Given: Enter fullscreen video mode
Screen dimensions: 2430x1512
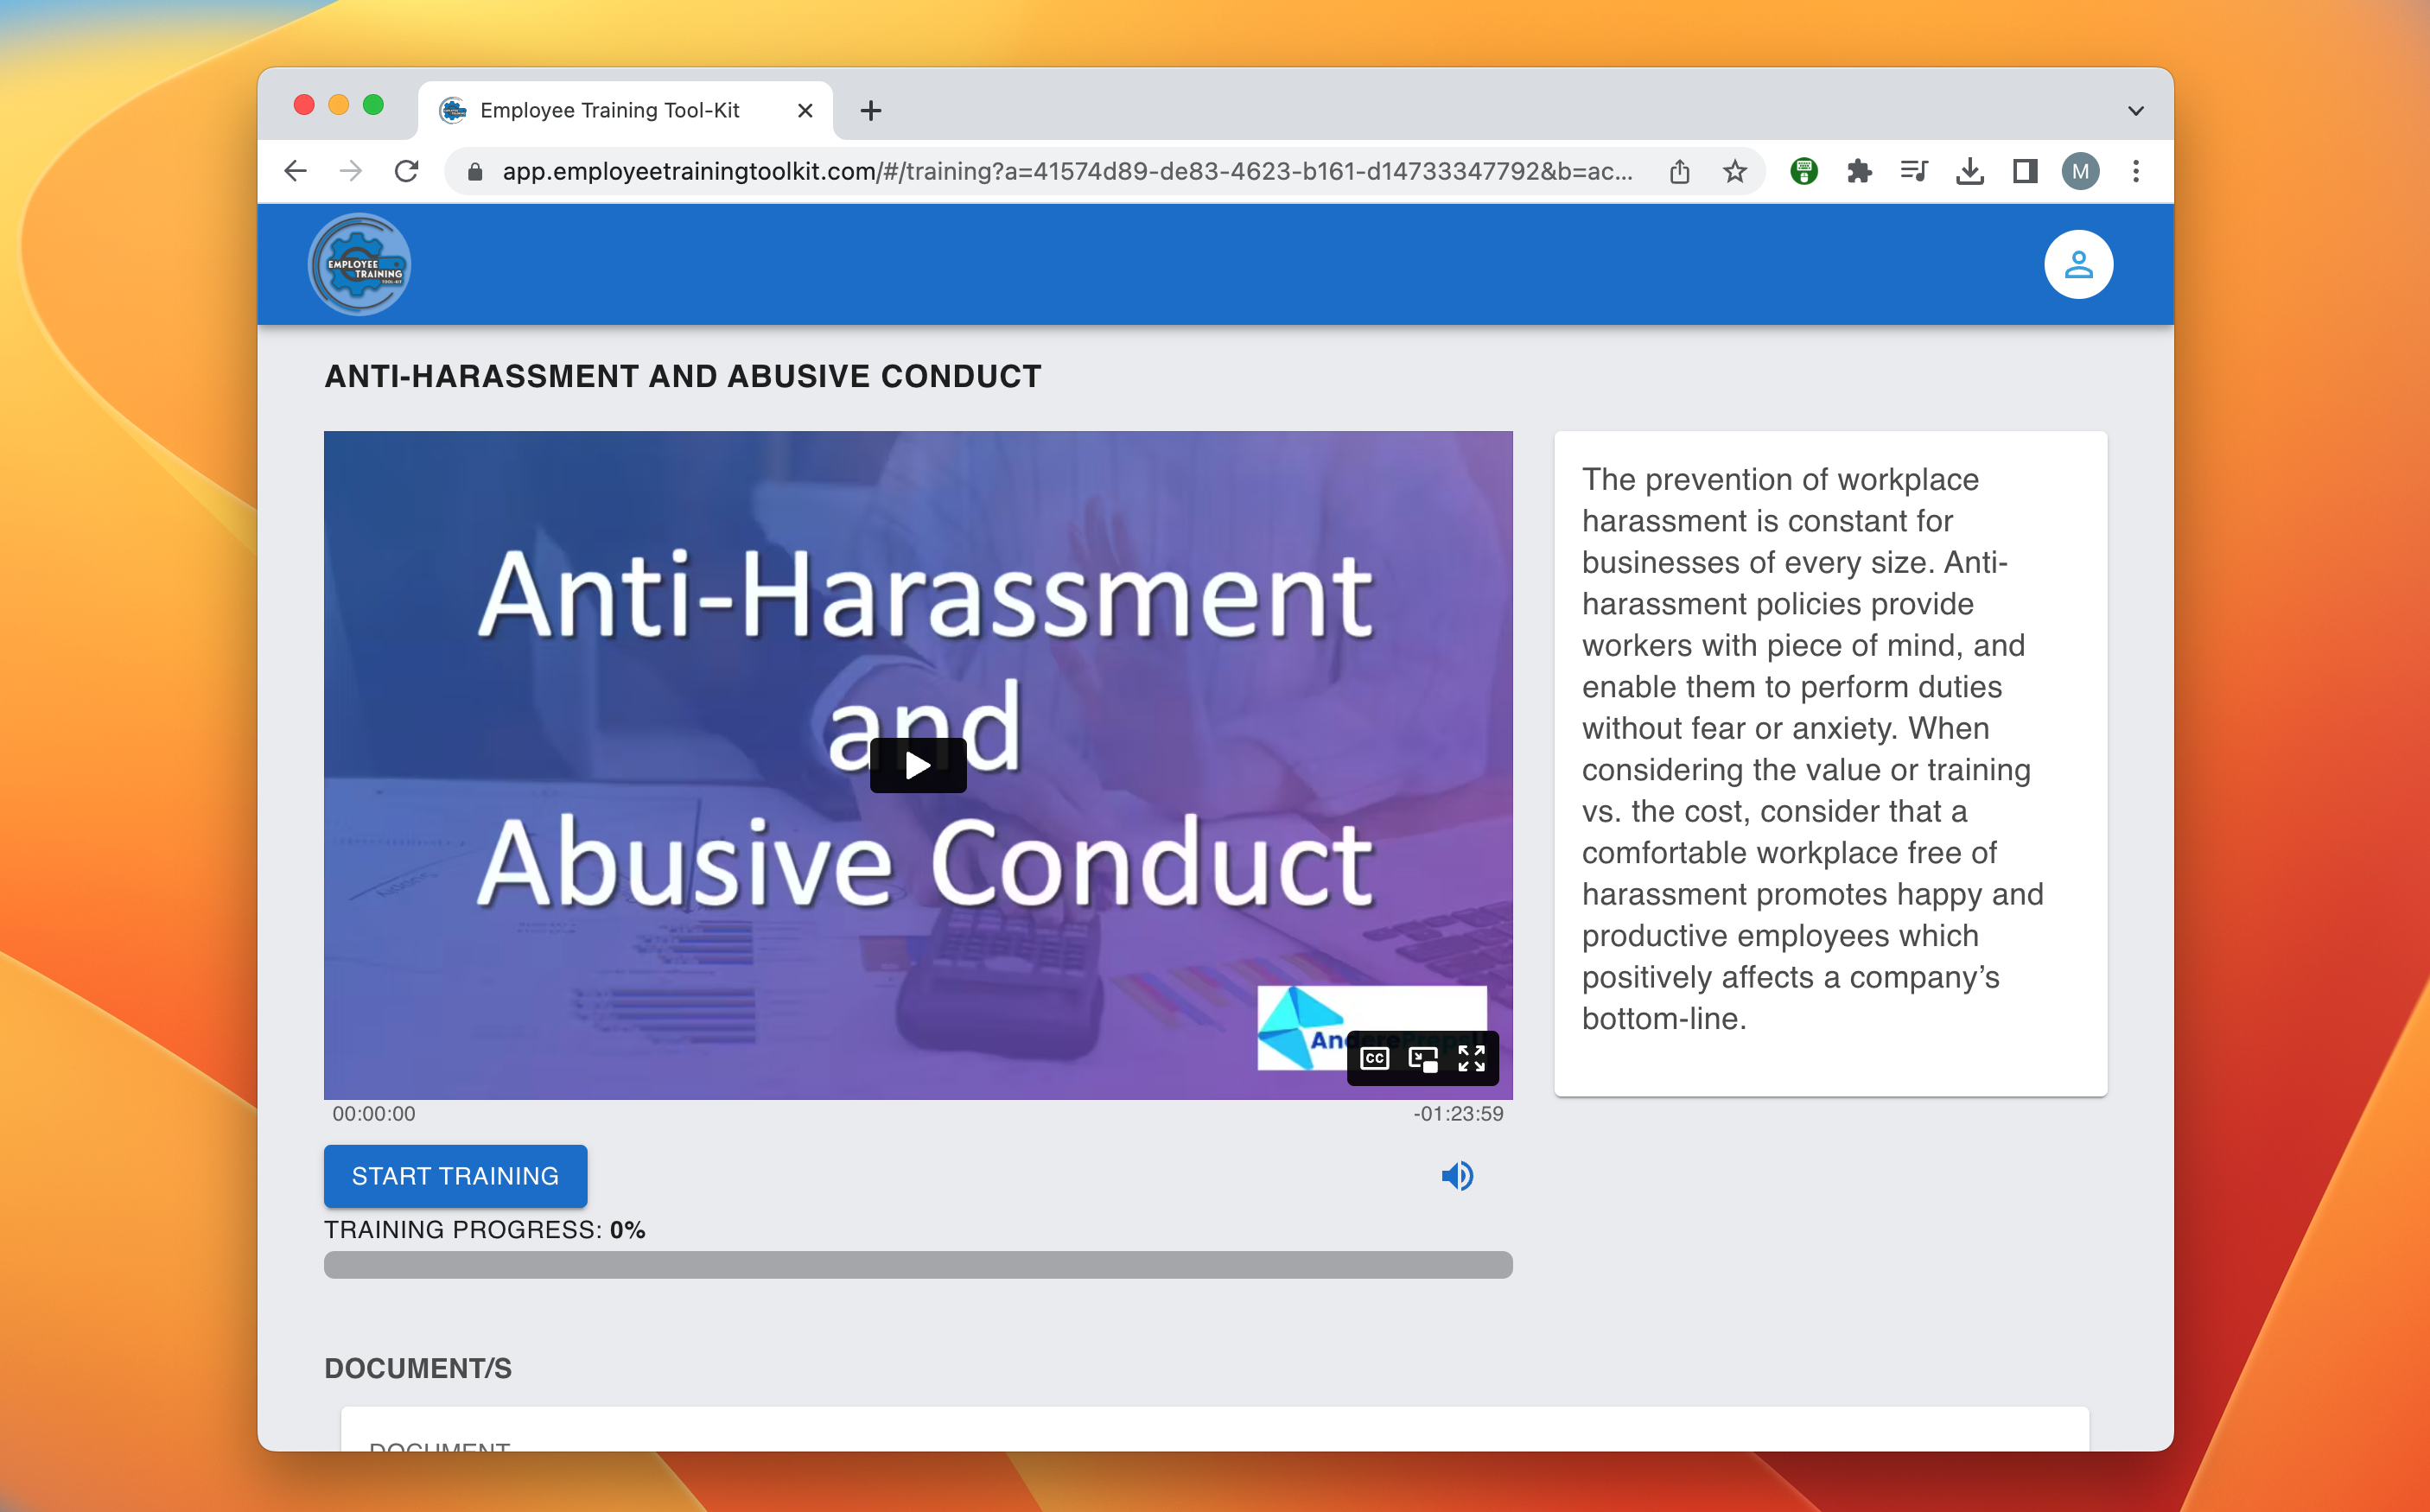Looking at the screenshot, I should (x=1470, y=1058).
